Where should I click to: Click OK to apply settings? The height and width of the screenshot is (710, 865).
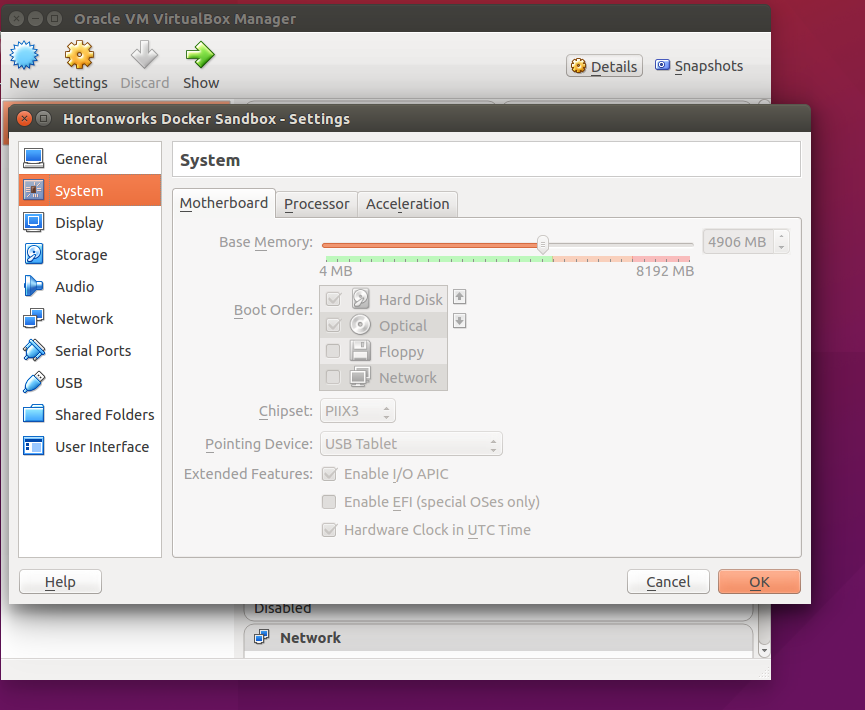click(x=759, y=582)
